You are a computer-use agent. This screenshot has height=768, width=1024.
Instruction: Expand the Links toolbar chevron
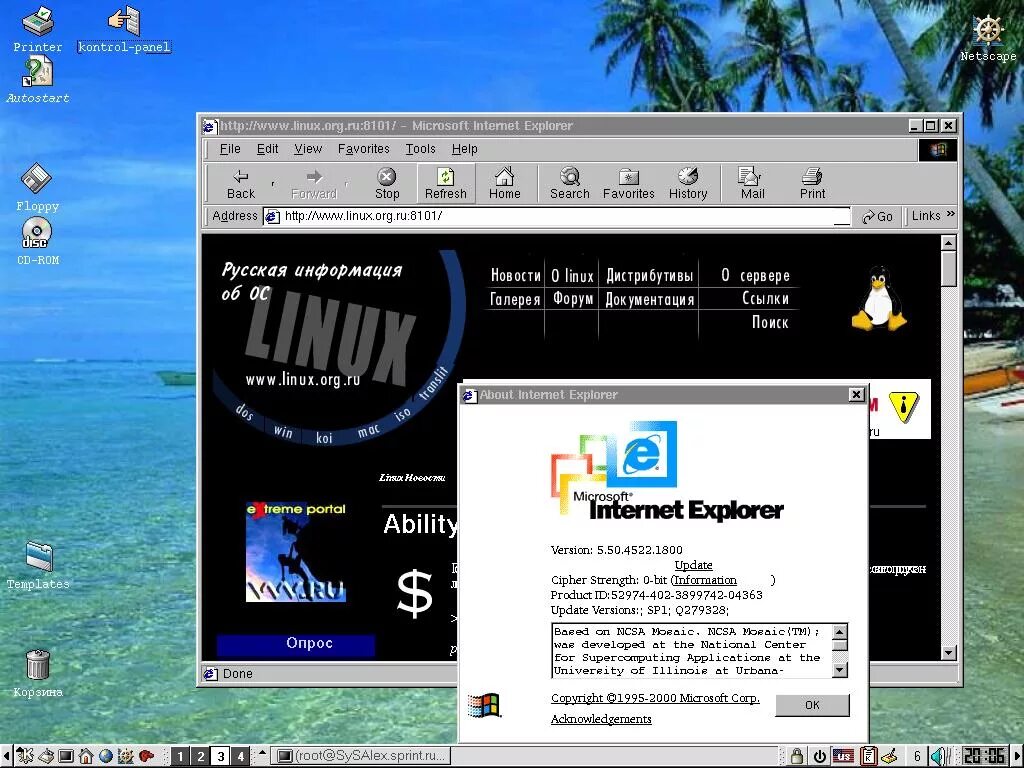point(950,214)
